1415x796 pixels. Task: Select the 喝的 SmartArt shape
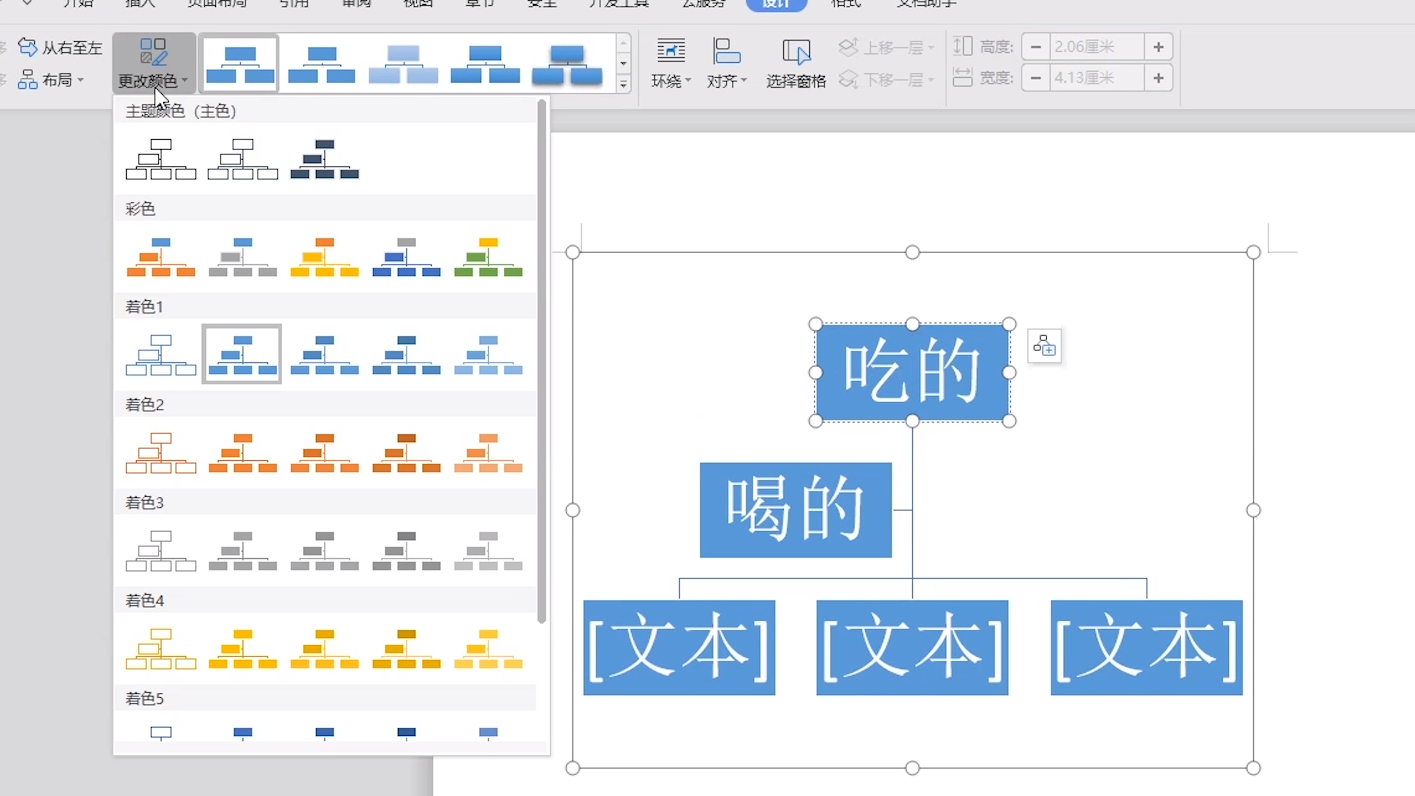pyautogui.click(x=795, y=510)
